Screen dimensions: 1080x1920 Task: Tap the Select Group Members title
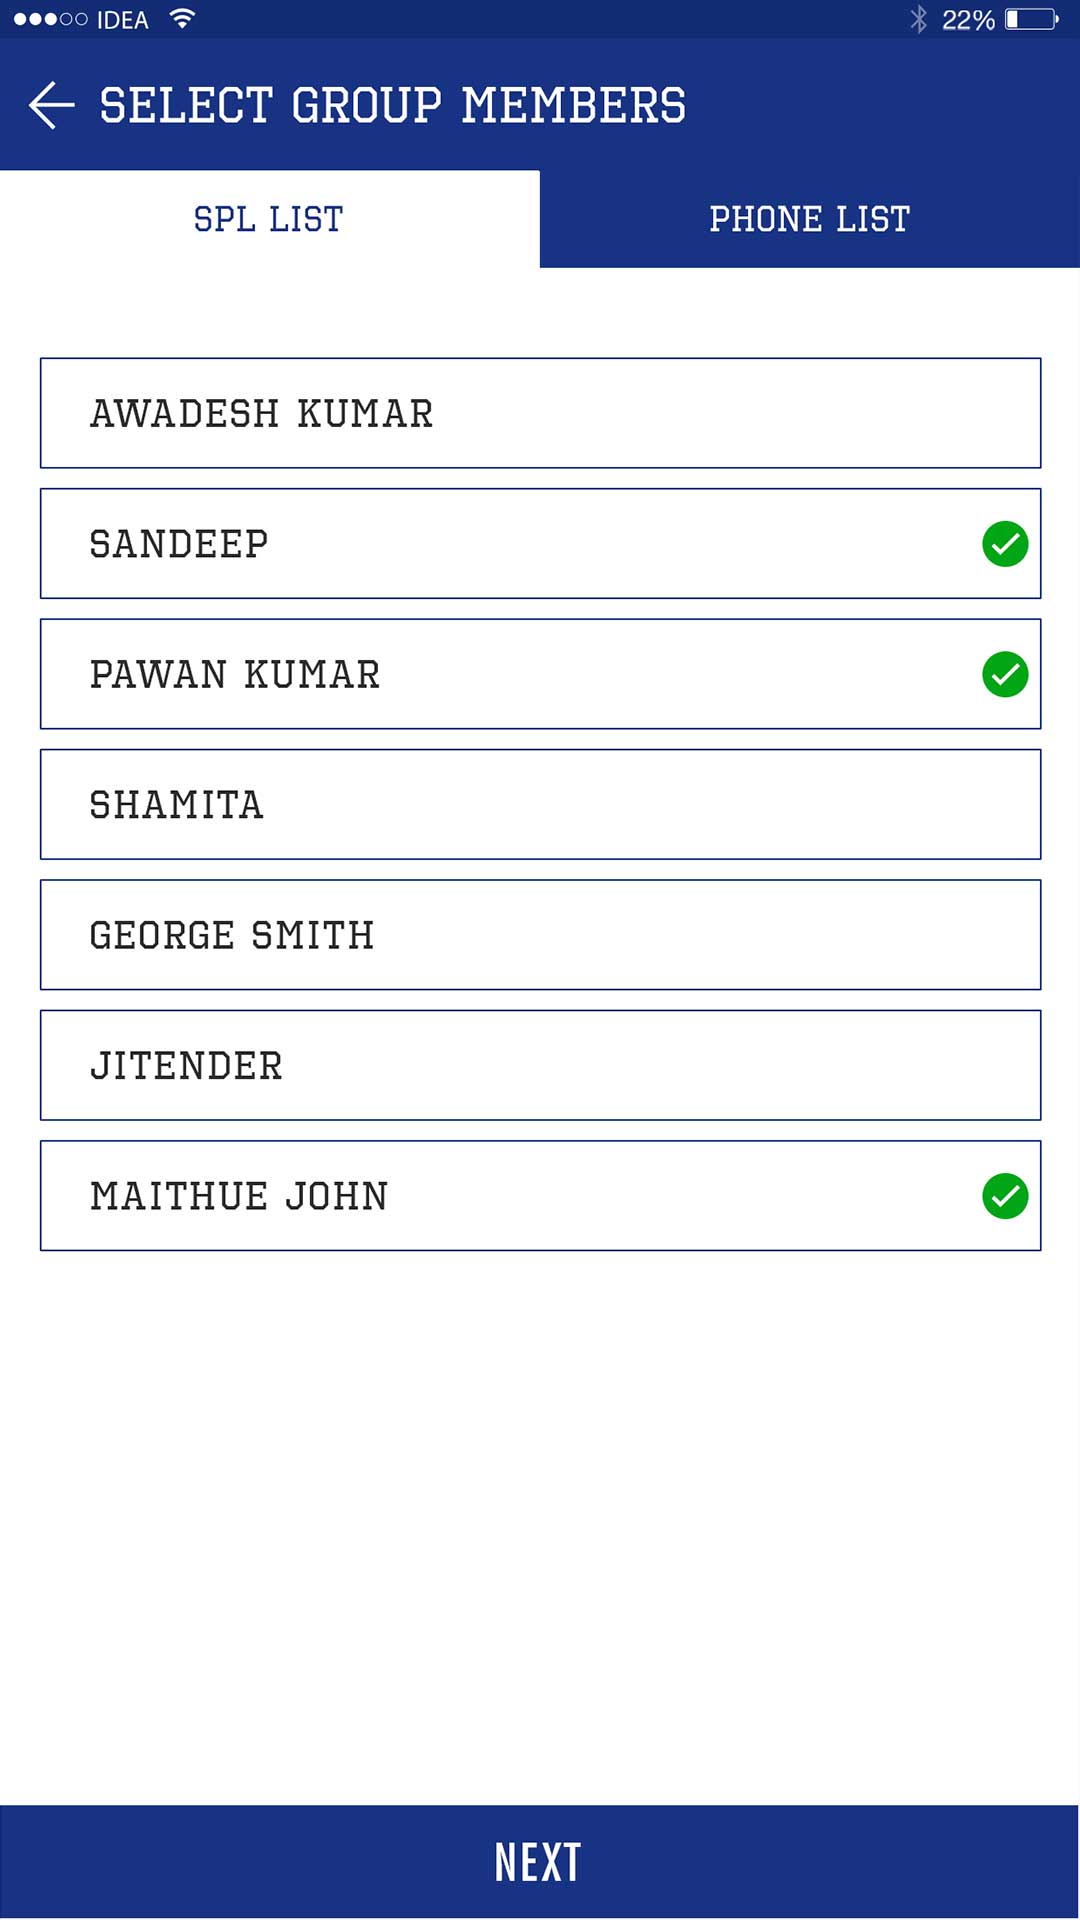tap(392, 105)
